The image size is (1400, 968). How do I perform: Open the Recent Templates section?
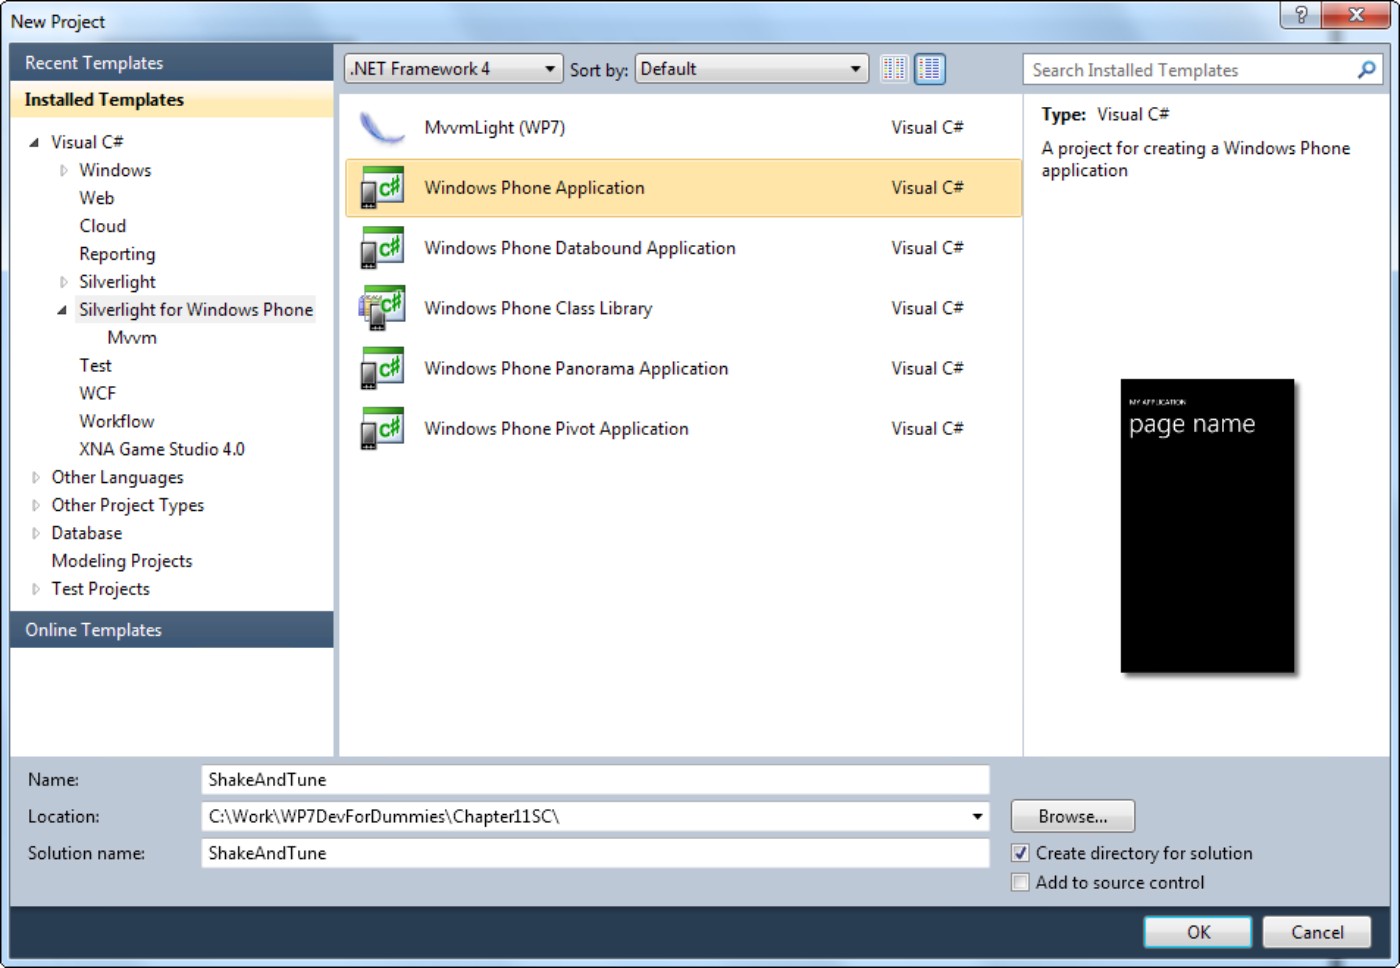point(171,62)
